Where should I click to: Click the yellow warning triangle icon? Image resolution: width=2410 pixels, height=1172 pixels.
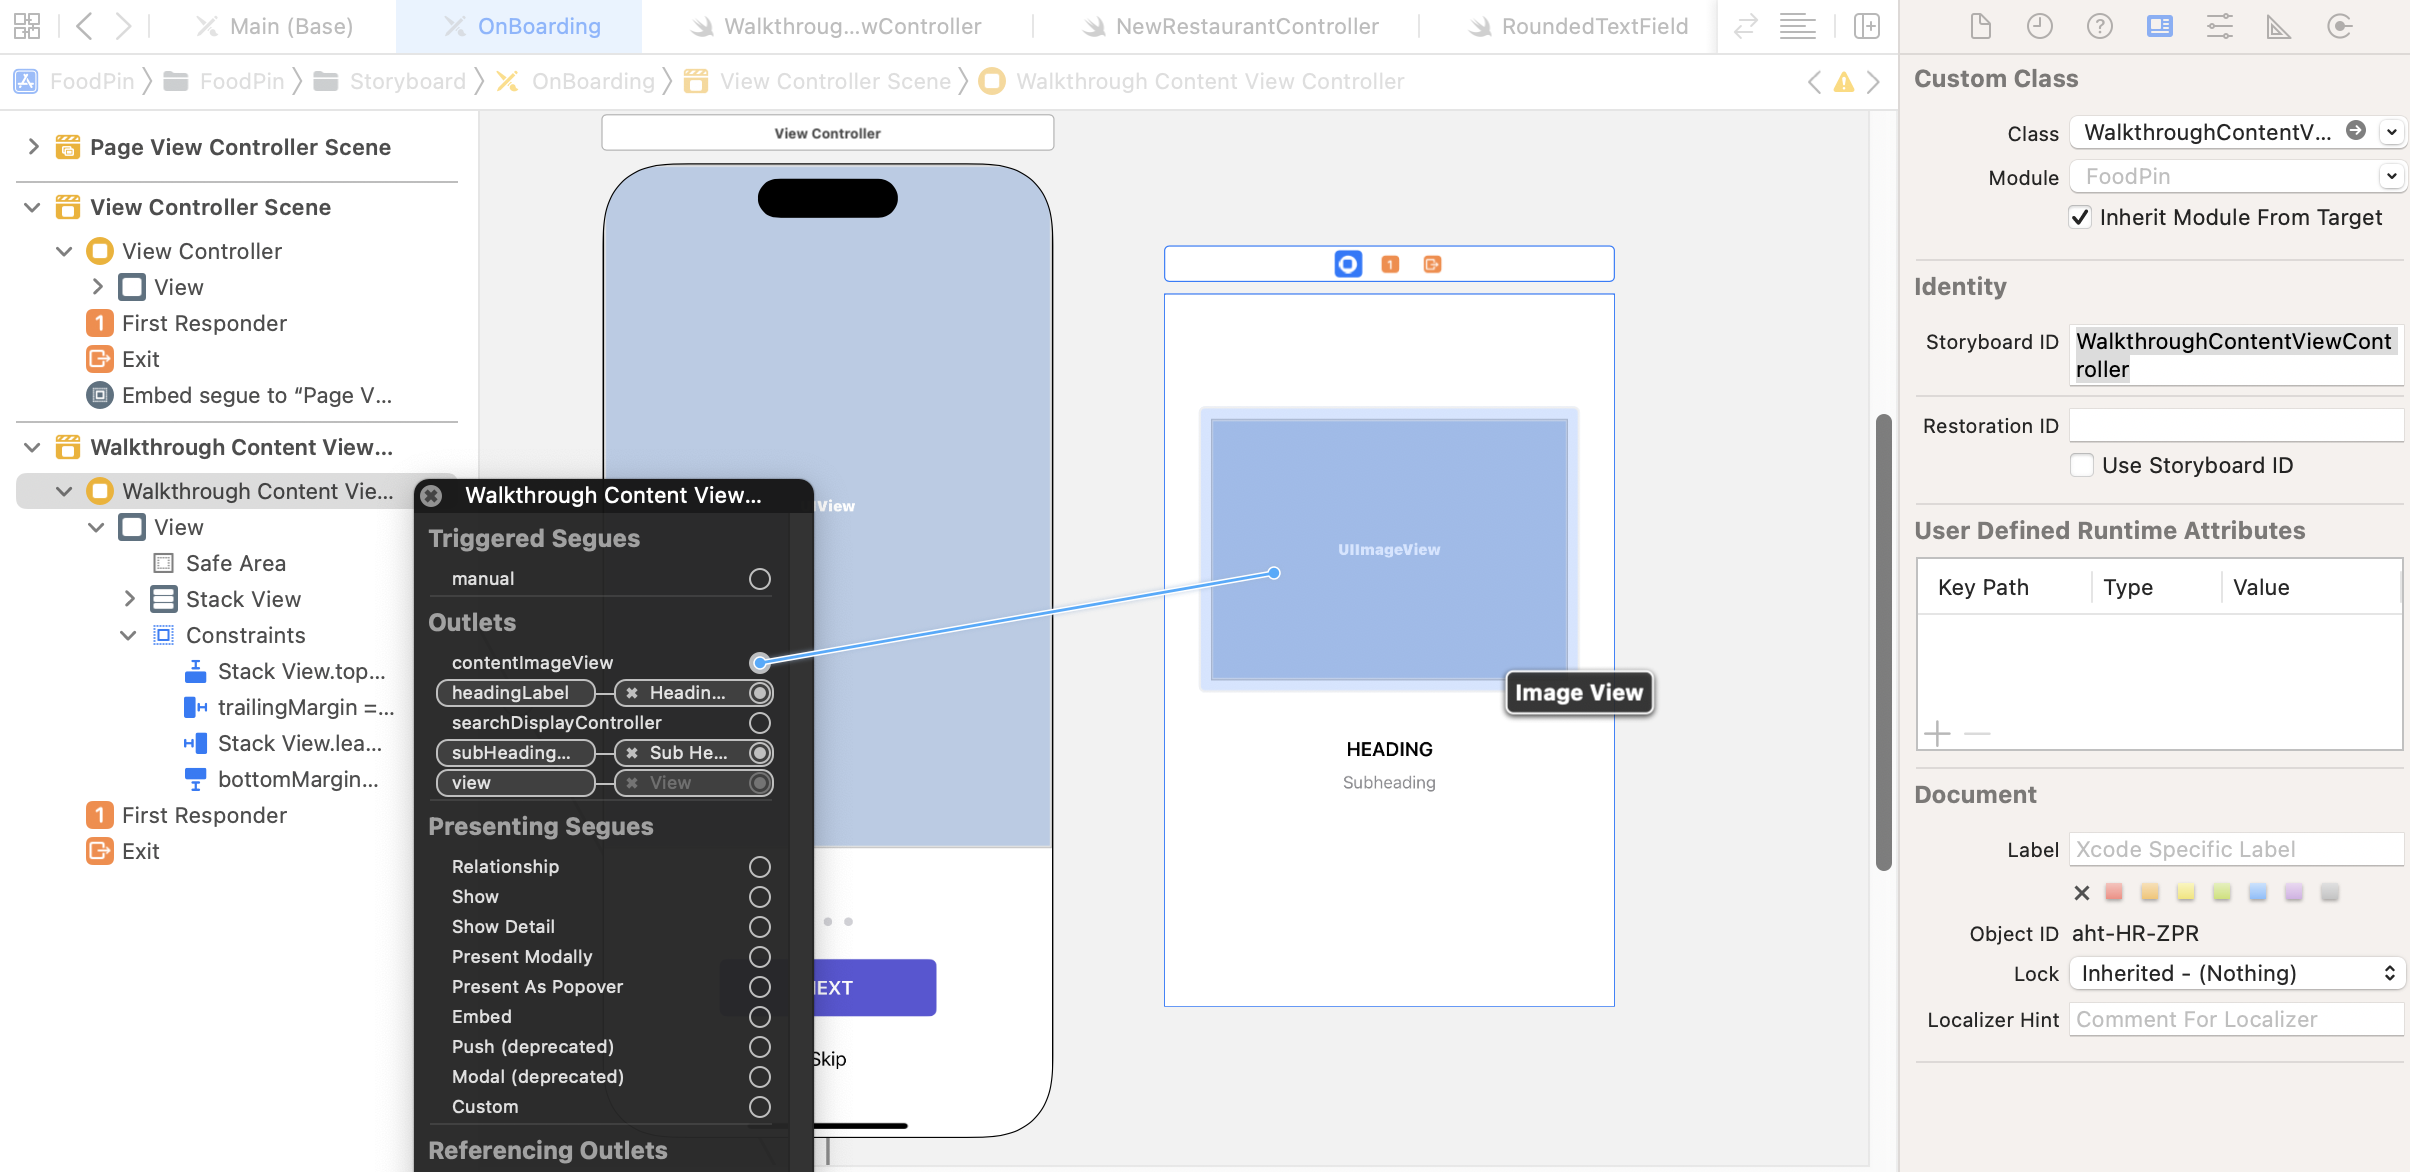click(1843, 82)
